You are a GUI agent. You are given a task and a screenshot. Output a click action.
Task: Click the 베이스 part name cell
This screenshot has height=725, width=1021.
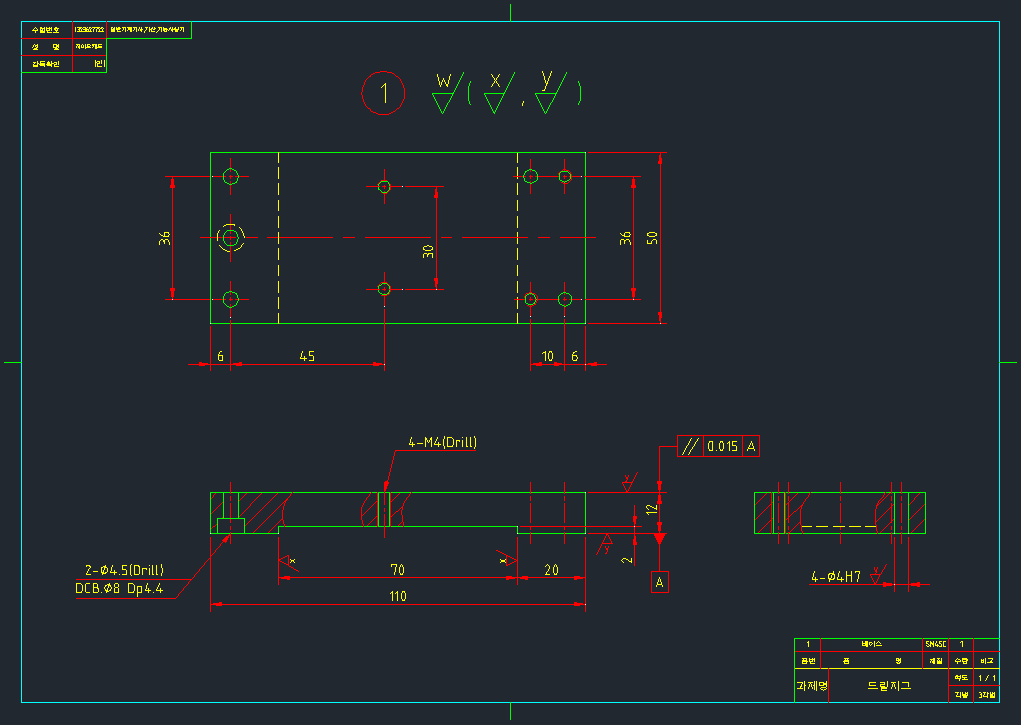click(871, 644)
